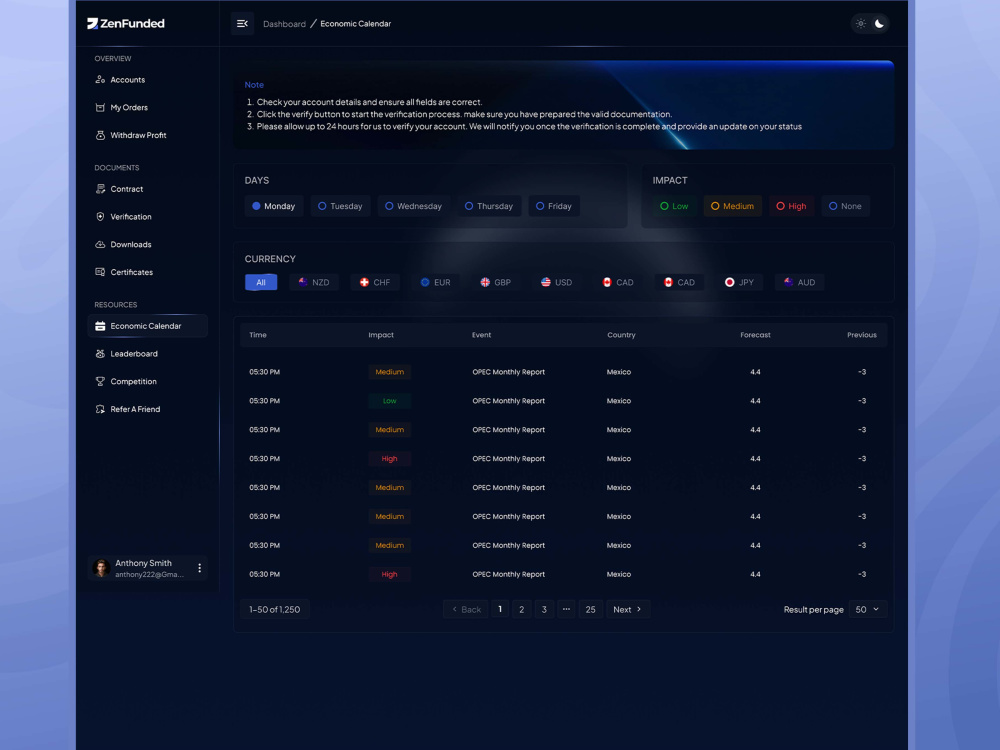The image size is (1000, 750).
Task: Click Forecast column header
Action: coord(755,335)
